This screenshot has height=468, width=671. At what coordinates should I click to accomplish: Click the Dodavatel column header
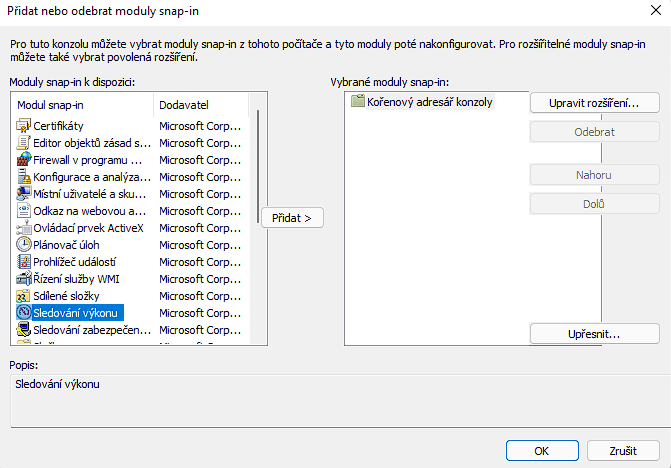pos(200,105)
